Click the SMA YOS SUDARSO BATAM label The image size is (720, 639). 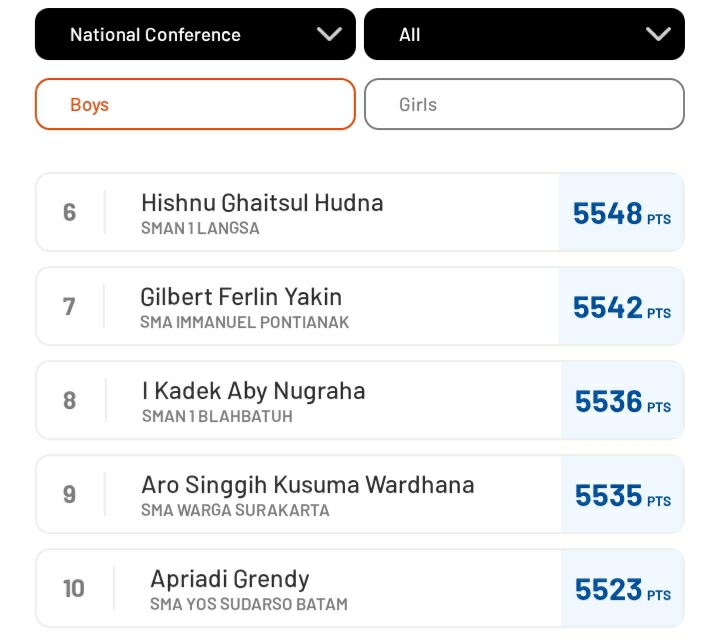(x=249, y=604)
